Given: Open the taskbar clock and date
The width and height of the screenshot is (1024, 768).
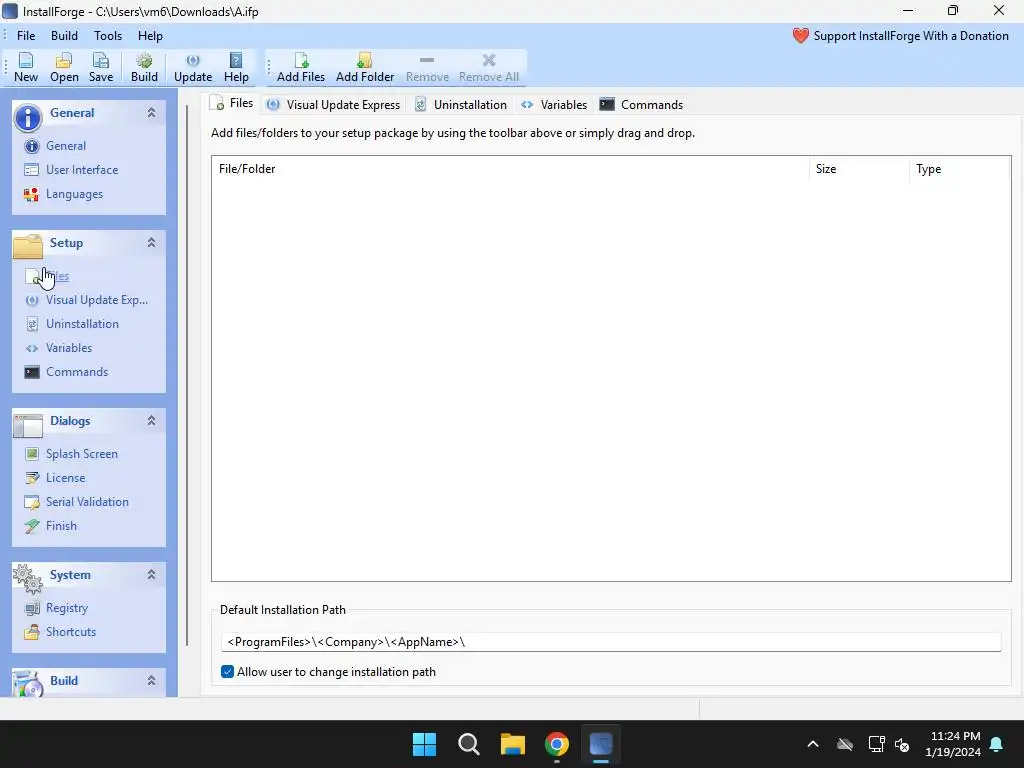Looking at the screenshot, I should click(x=953, y=744).
